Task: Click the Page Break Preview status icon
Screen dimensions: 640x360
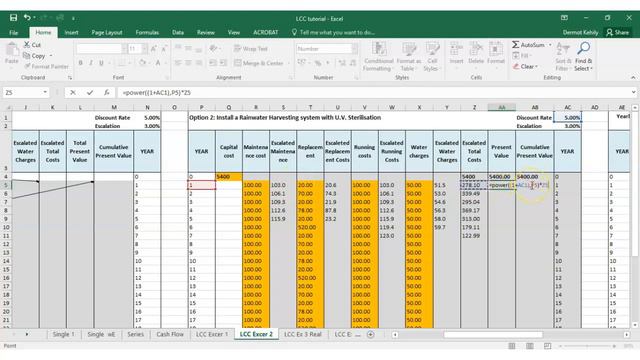Action: pos(548,346)
